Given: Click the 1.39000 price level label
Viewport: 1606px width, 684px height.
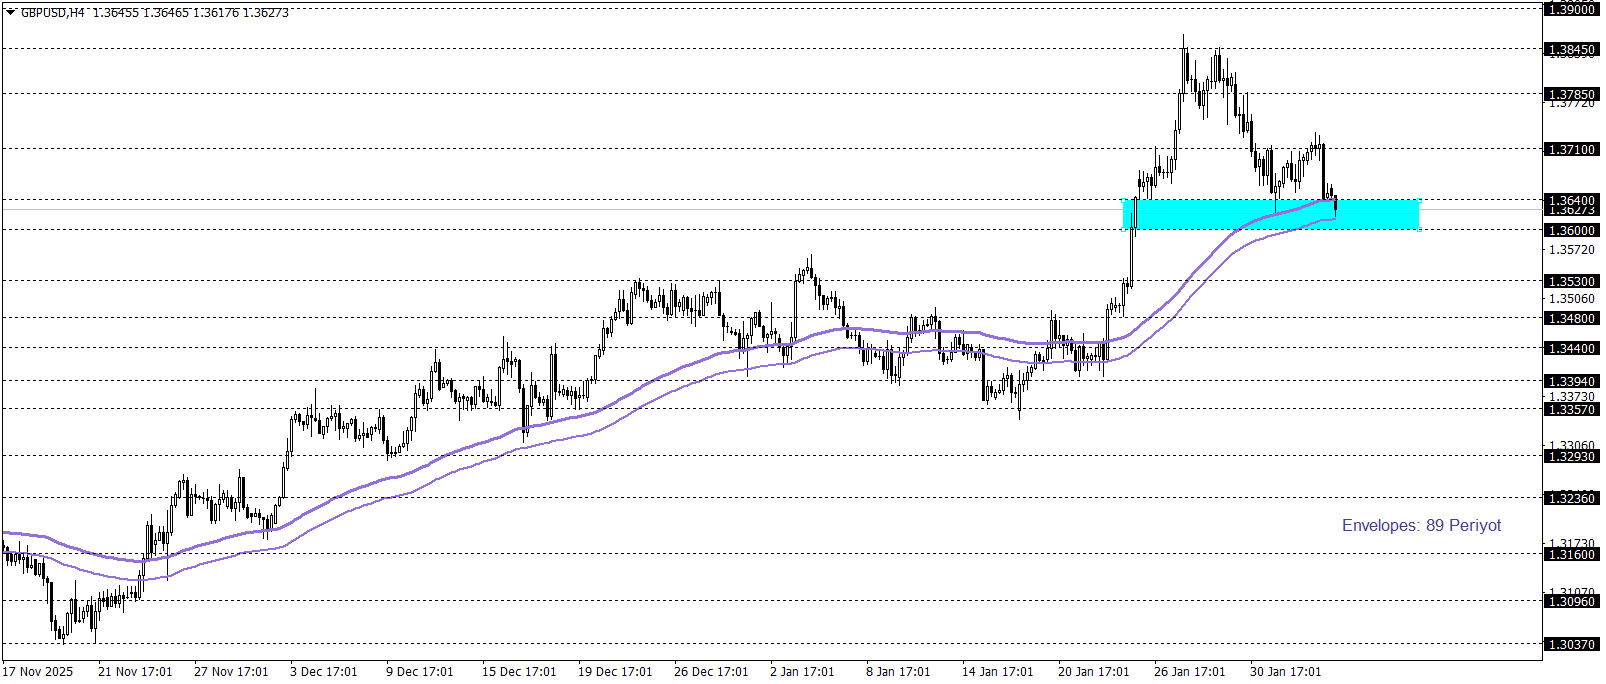Looking at the screenshot, I should click(1571, 9).
